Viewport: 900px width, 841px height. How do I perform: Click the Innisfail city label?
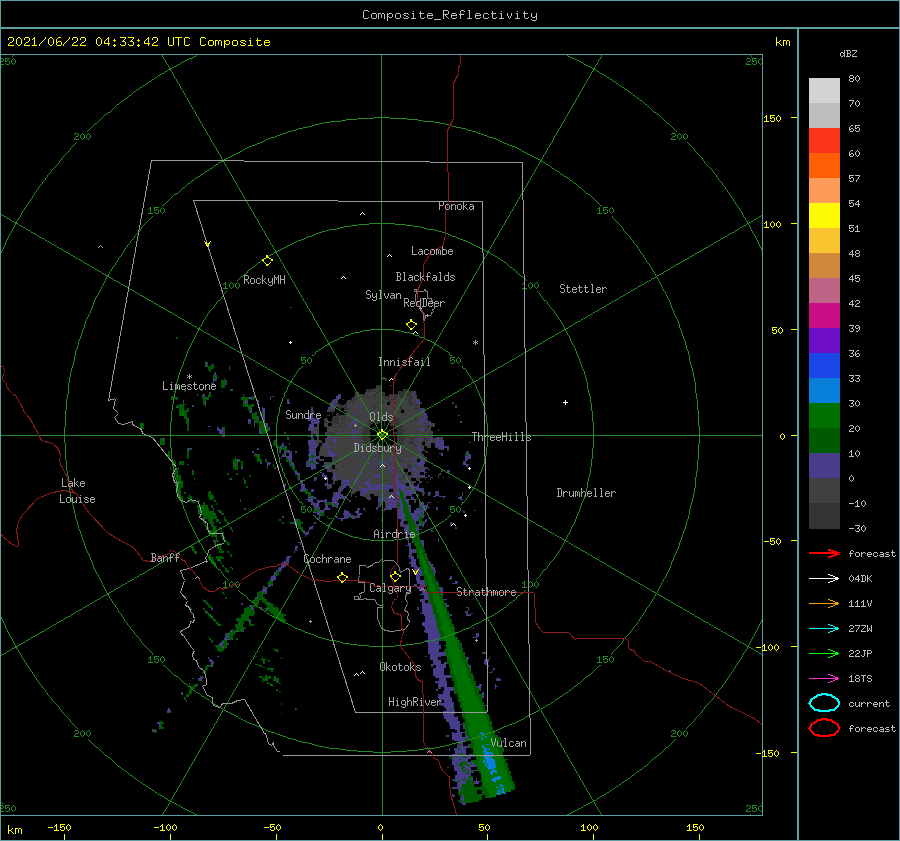(404, 362)
